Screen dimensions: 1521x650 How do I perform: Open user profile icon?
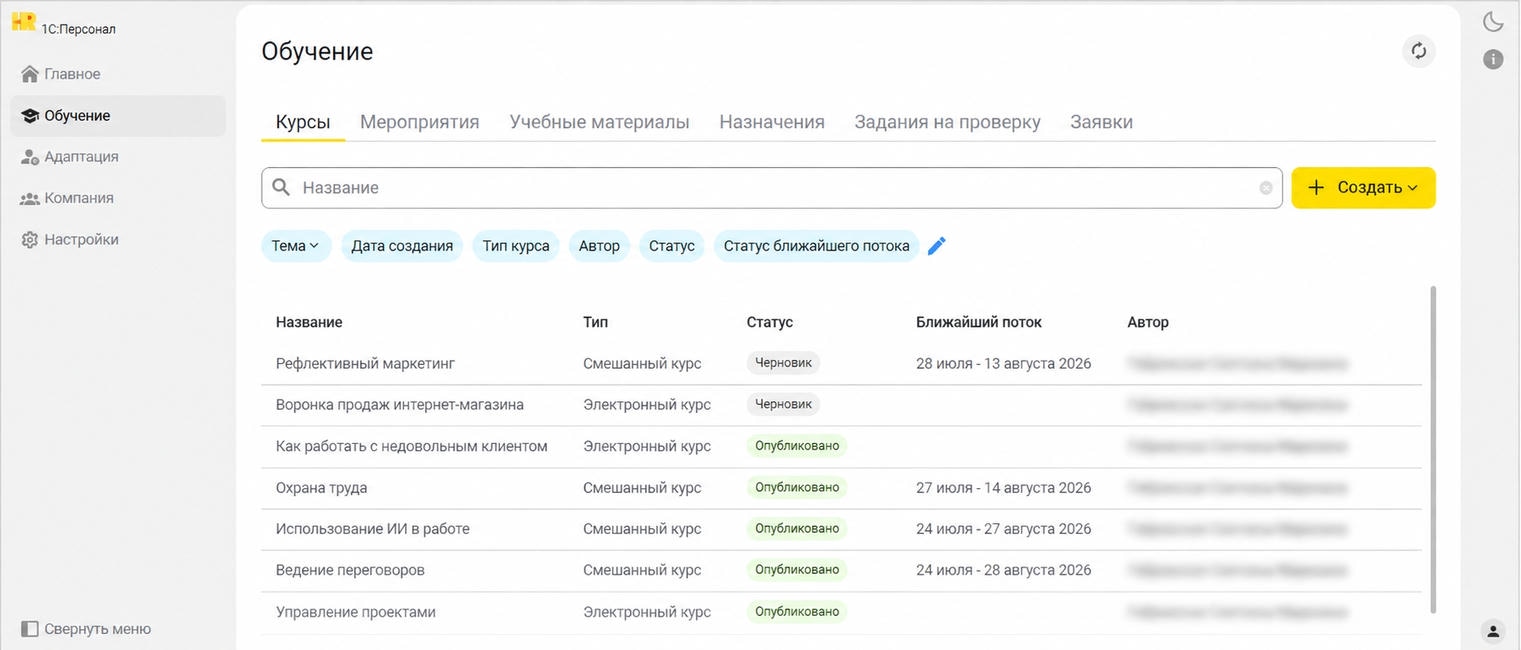[x=1493, y=631]
